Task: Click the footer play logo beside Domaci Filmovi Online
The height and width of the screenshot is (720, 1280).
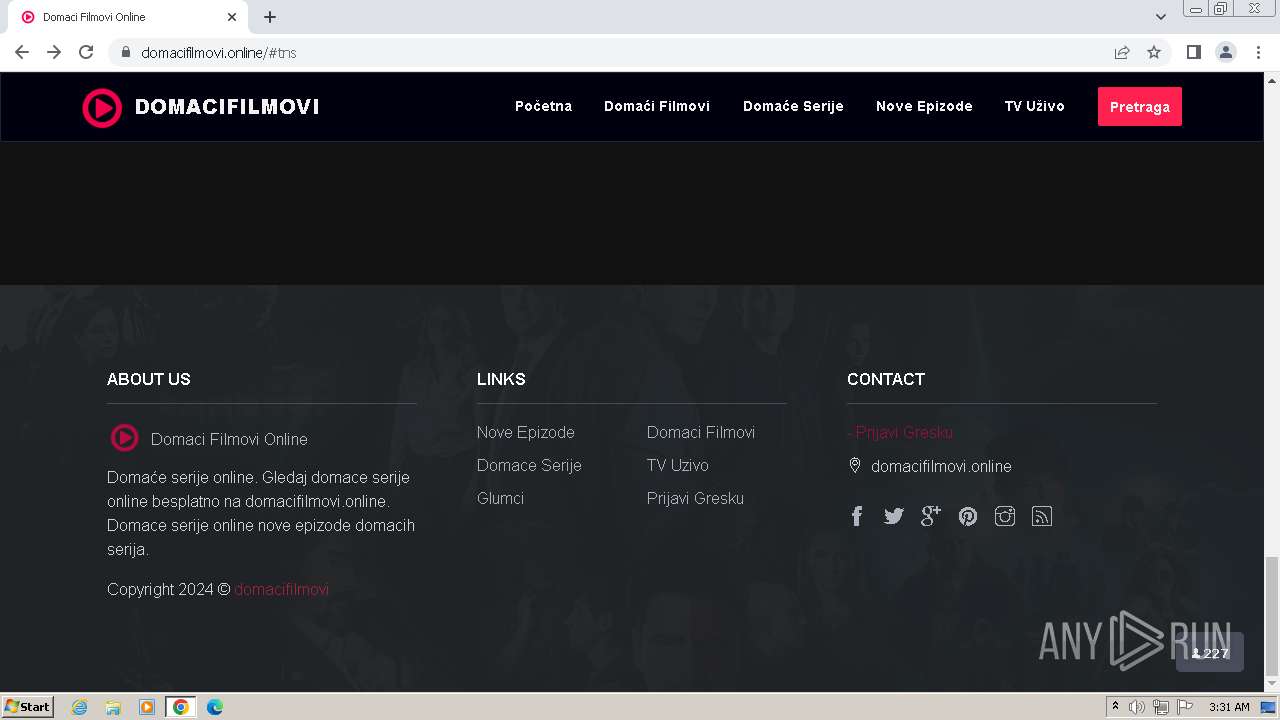Action: tap(124, 438)
